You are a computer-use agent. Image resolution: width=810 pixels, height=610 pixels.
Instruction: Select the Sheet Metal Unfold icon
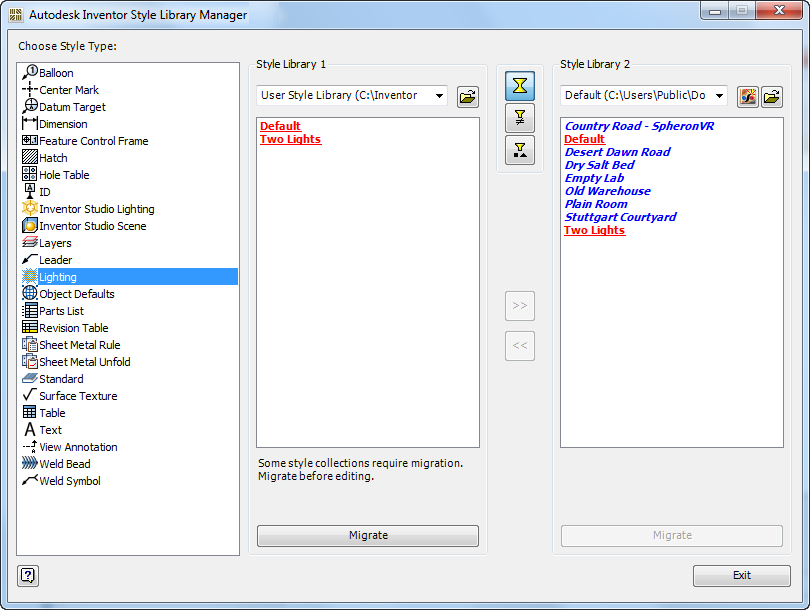pyautogui.click(x=30, y=362)
